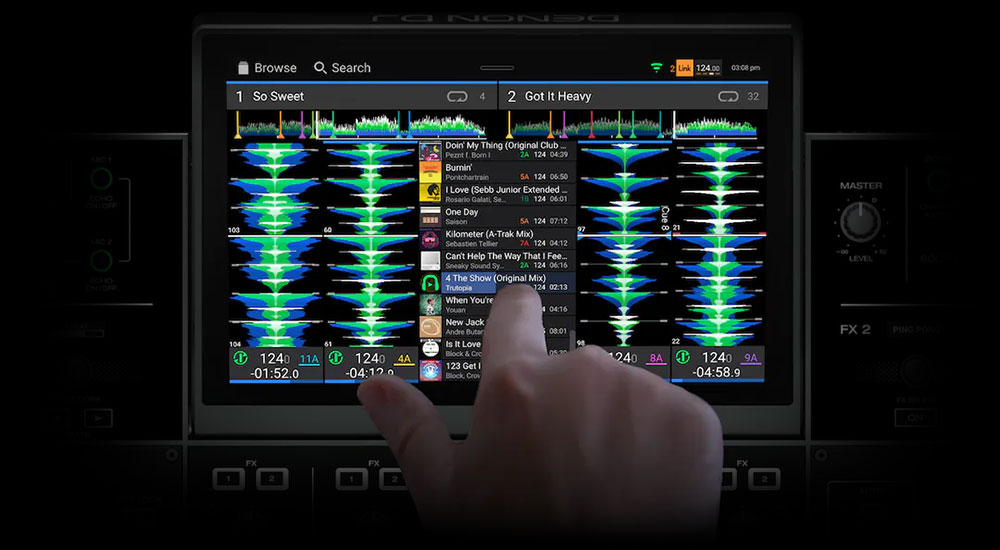The height and width of the screenshot is (550, 1000).
Task: Toggle the orange Link button
Action: point(684,68)
